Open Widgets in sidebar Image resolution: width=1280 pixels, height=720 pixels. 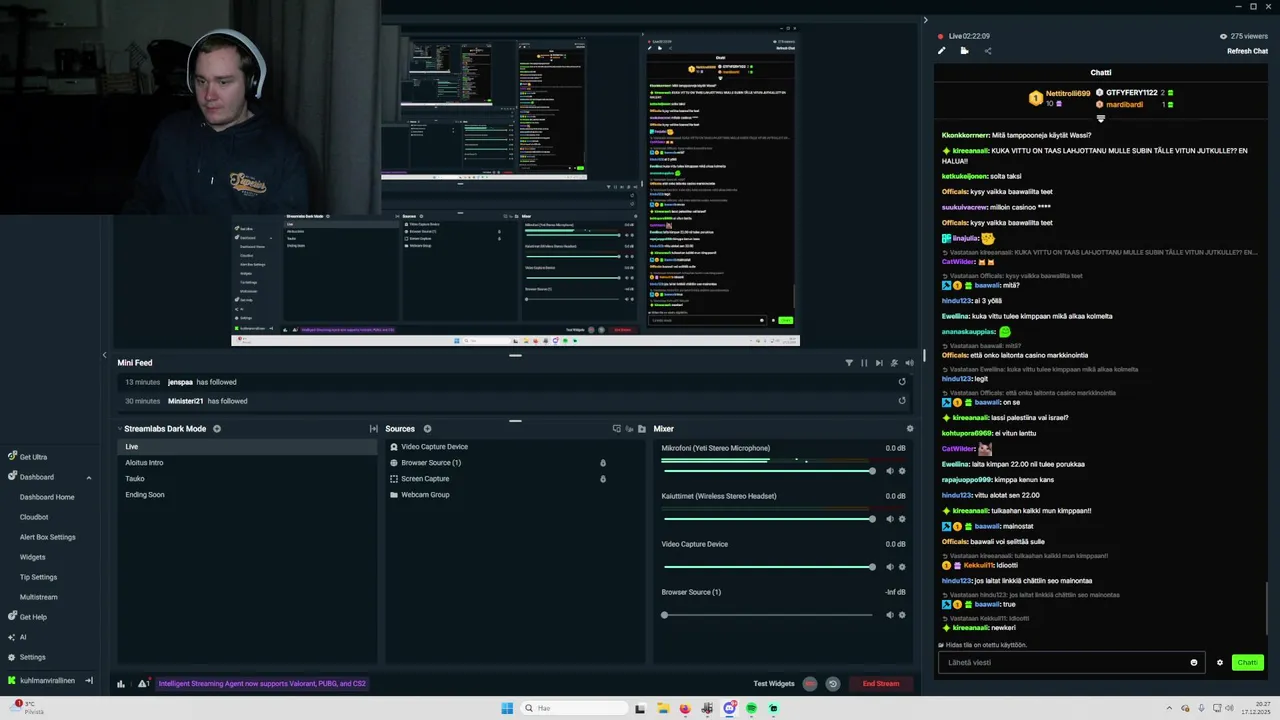(33, 557)
